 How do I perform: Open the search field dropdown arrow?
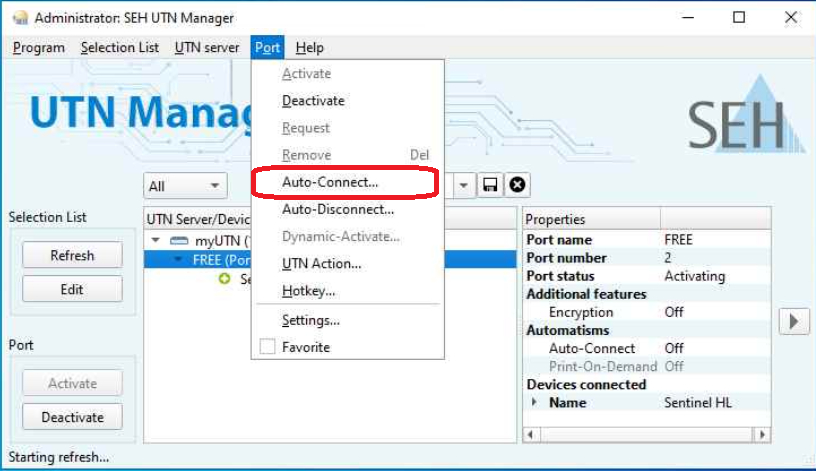click(x=463, y=185)
